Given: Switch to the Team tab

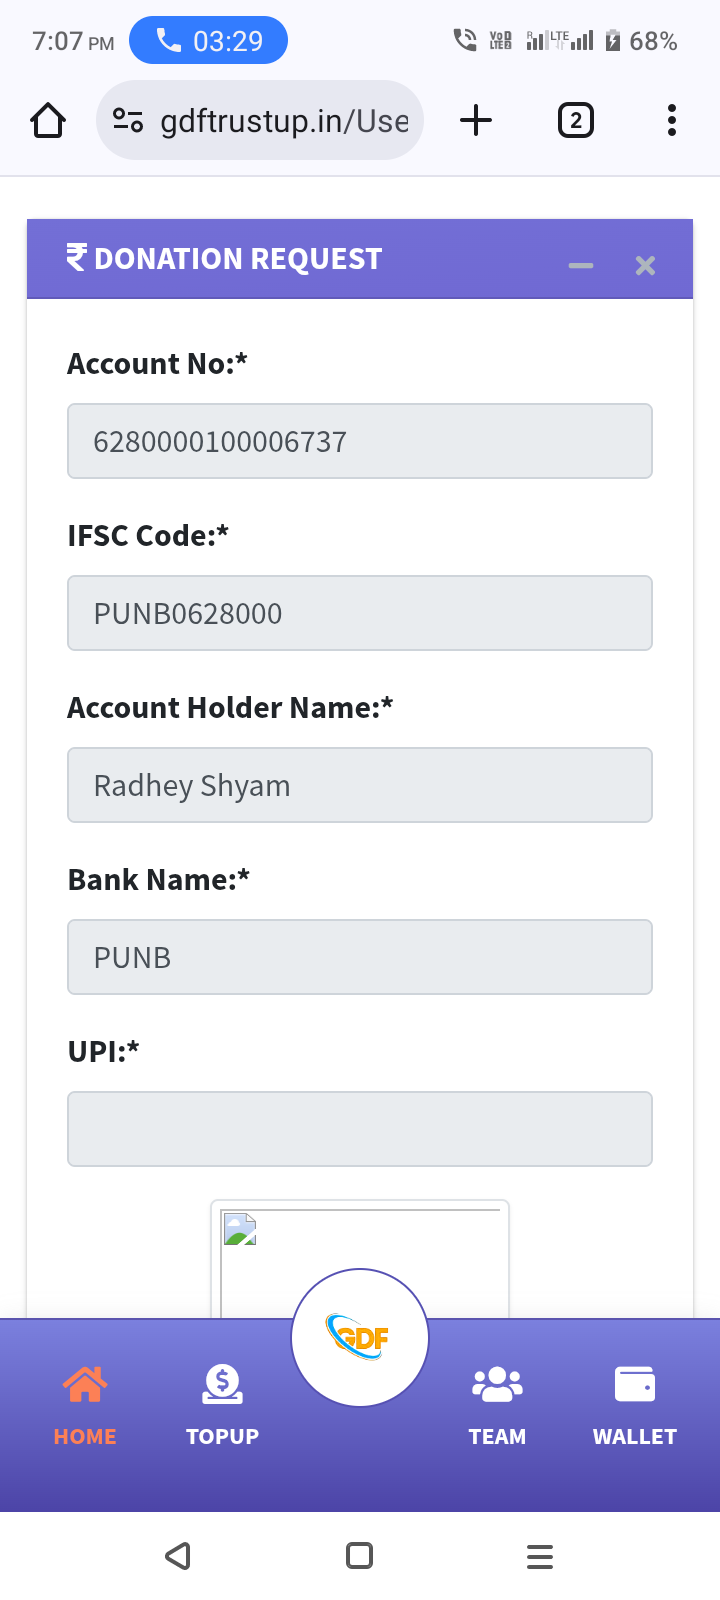Looking at the screenshot, I should [497, 1405].
